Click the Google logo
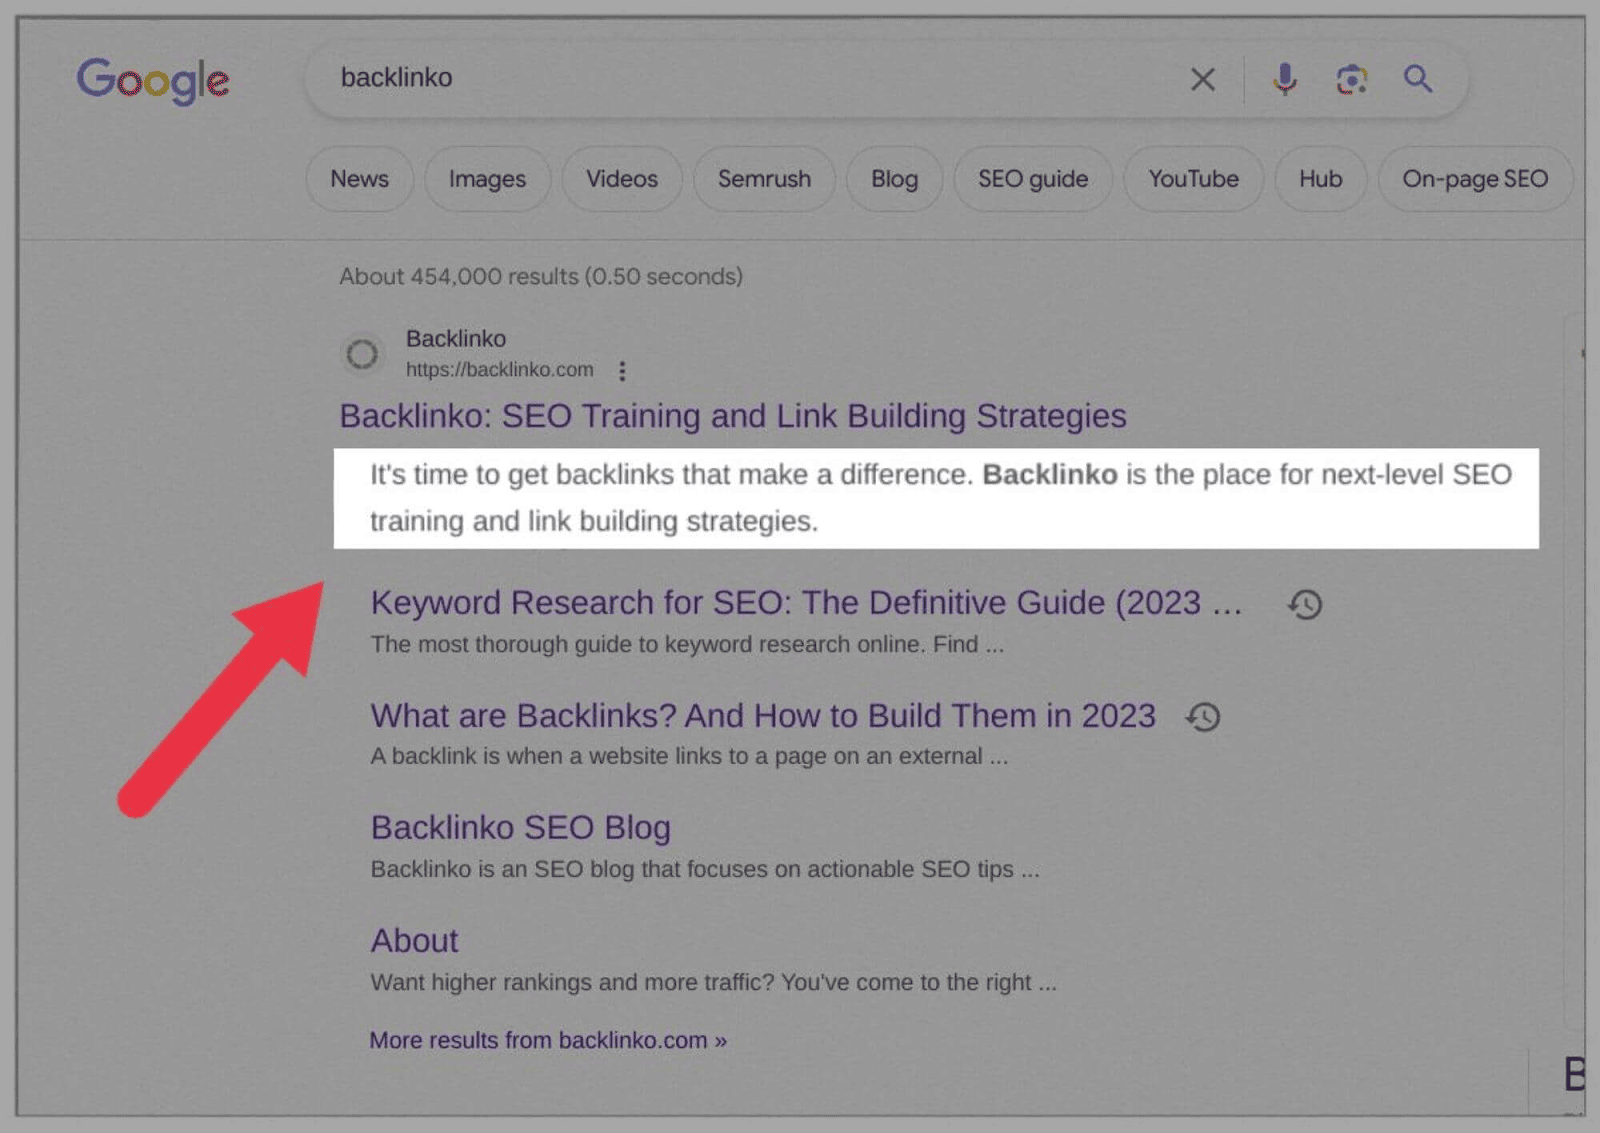Image resolution: width=1600 pixels, height=1133 pixels. pyautogui.click(x=152, y=80)
